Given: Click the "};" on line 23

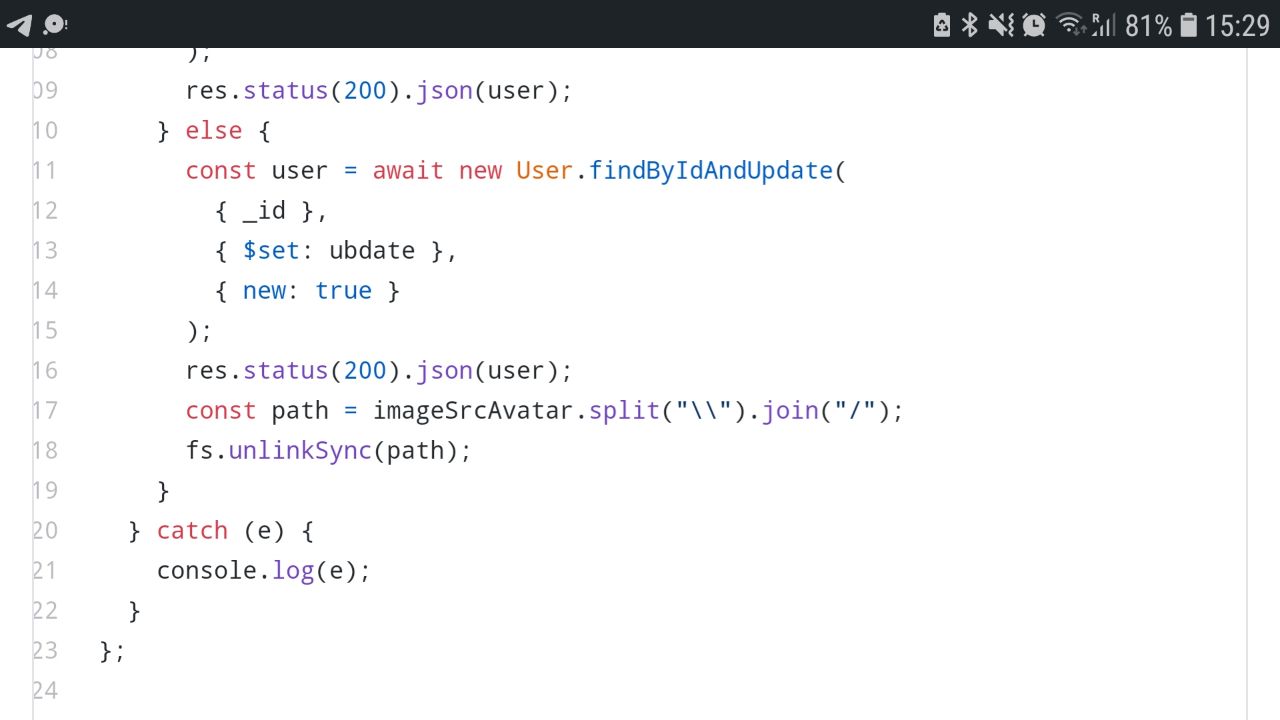Looking at the screenshot, I should (113, 651).
